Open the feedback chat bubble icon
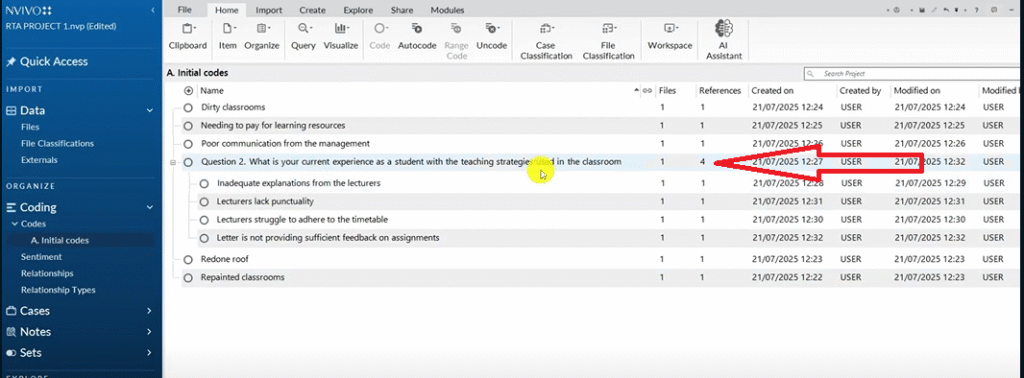Screen dimensions: 1024x378 (994, 10)
